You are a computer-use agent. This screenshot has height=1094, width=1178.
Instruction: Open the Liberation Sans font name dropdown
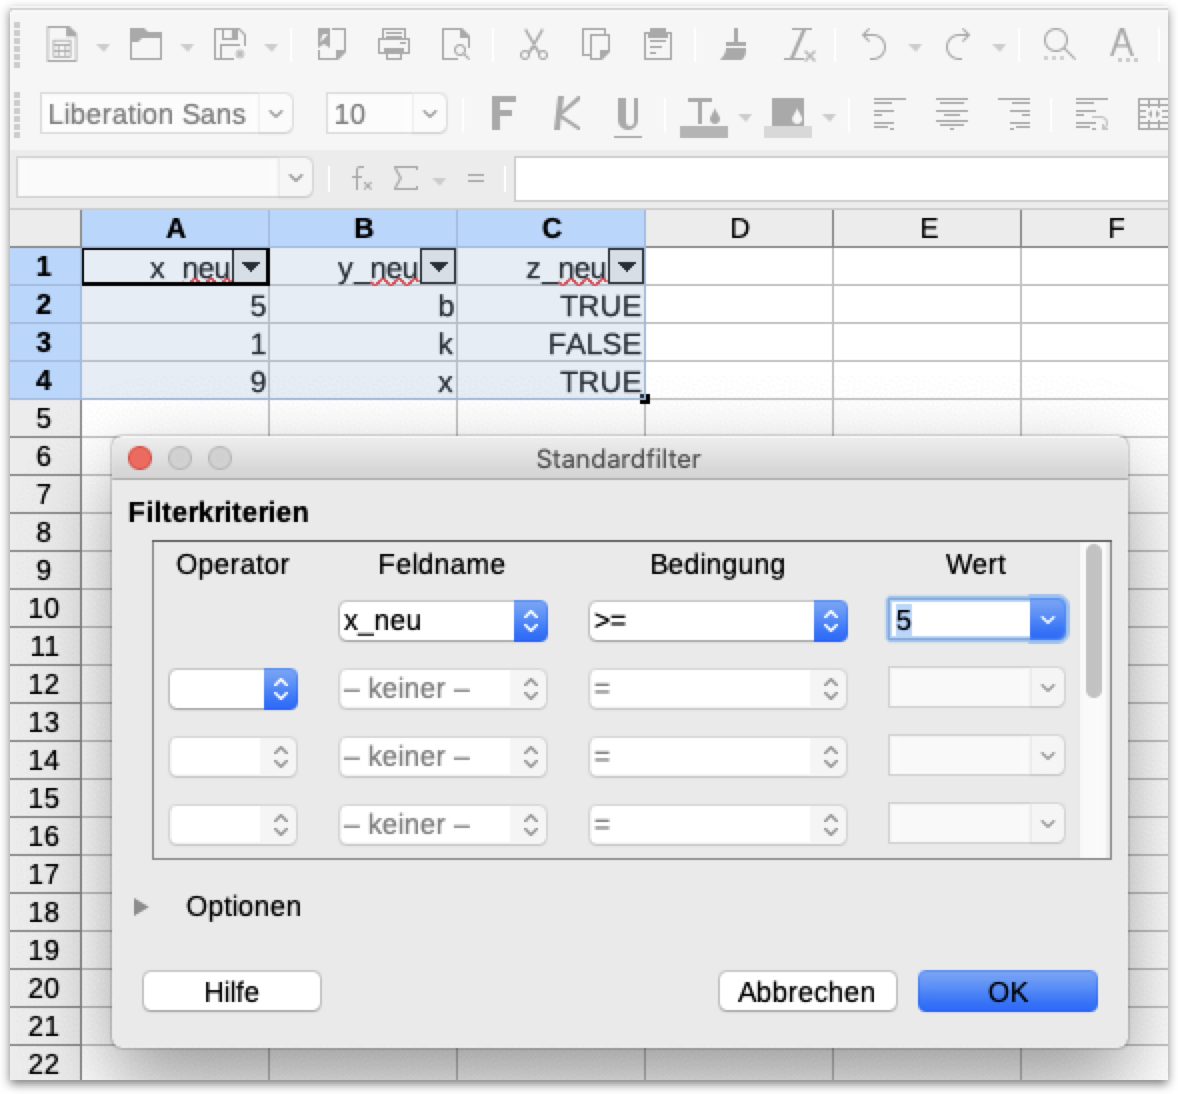click(276, 114)
